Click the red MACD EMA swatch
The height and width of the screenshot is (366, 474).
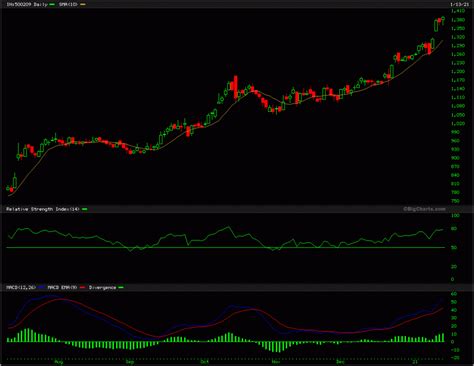83,287
